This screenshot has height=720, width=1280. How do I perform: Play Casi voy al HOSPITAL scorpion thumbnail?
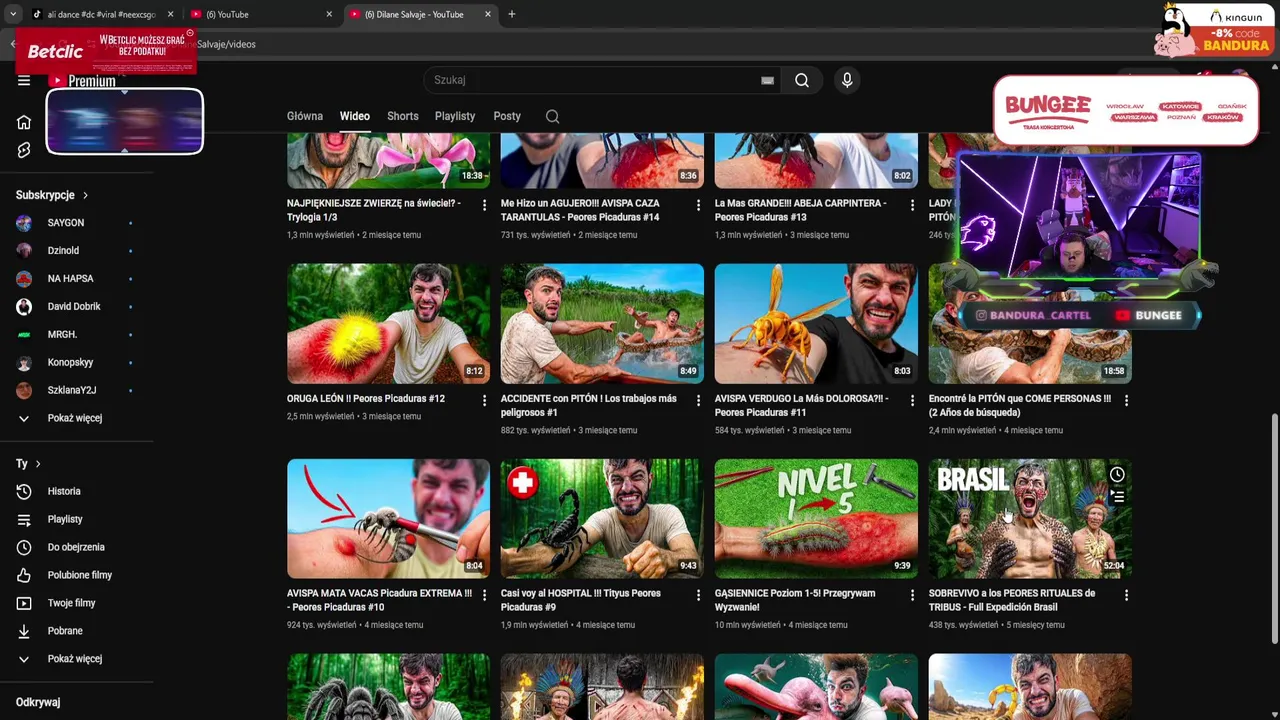point(602,518)
